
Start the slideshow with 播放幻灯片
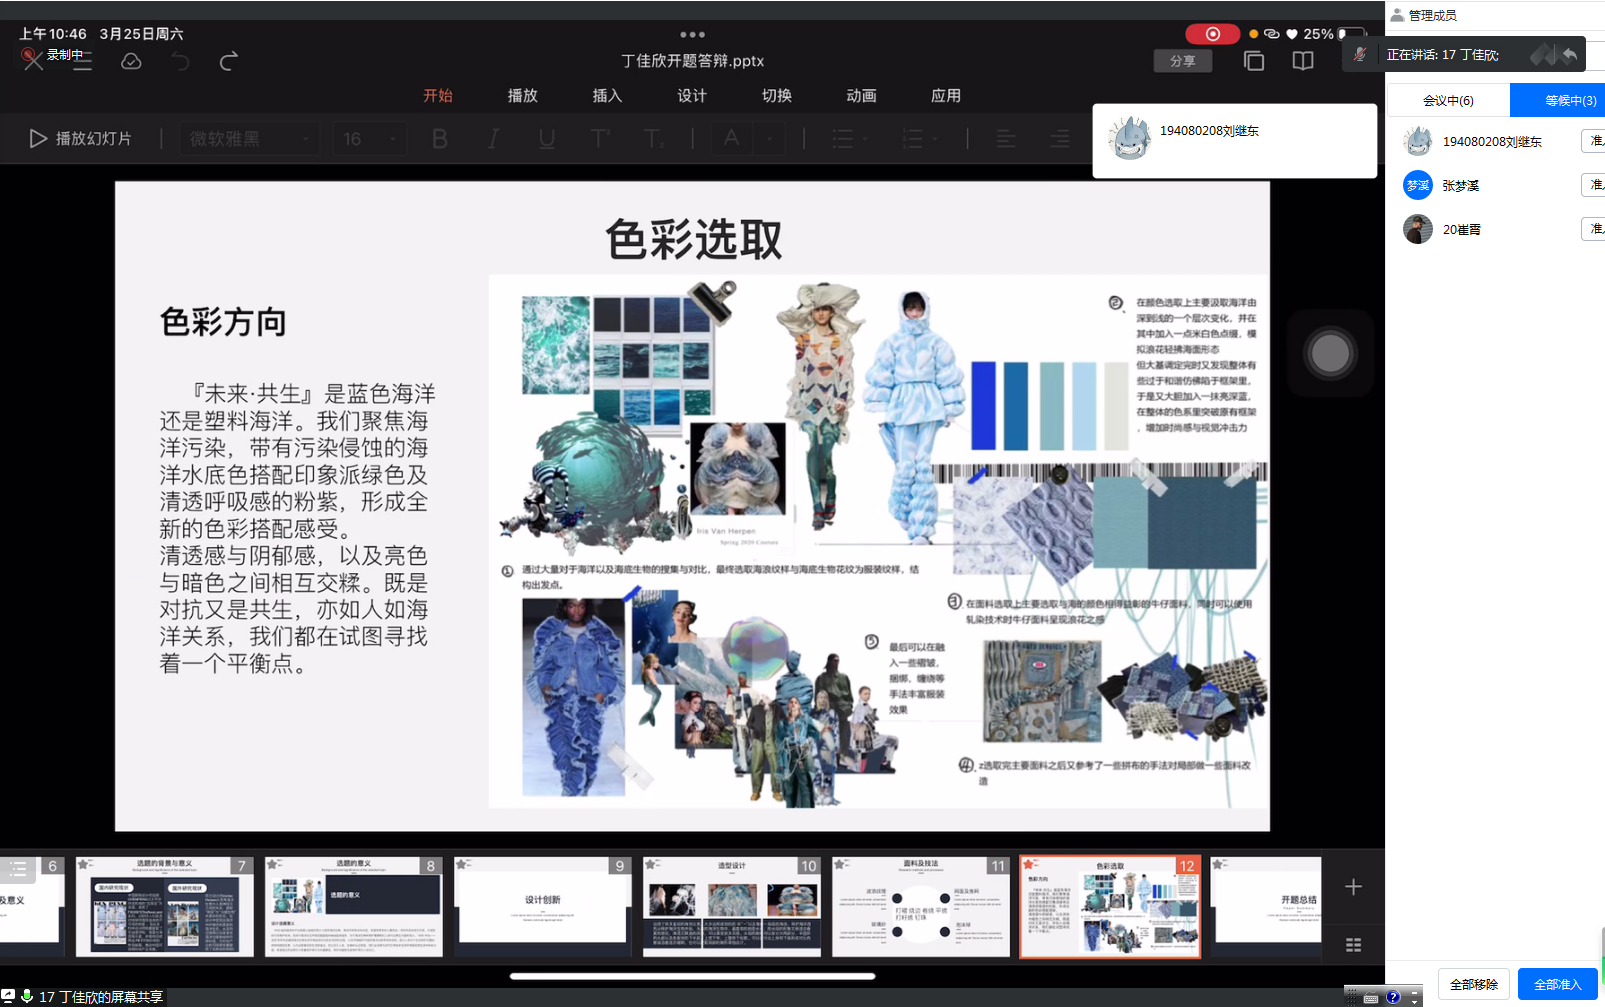[x=80, y=138]
